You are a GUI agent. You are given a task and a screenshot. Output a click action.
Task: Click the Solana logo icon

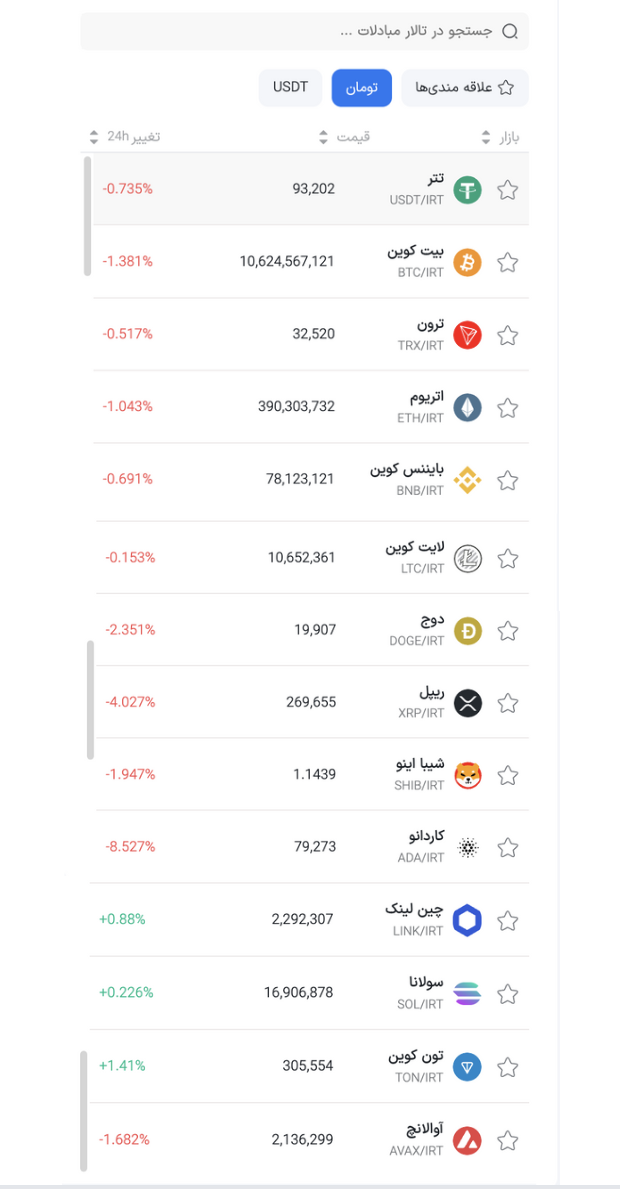(x=466, y=993)
